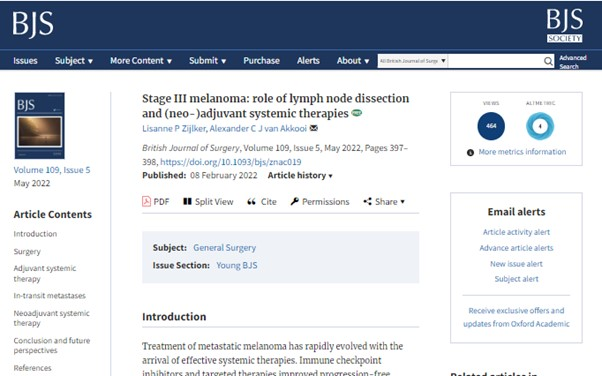
Task: Click the author email envelope icon
Action: [314, 128]
